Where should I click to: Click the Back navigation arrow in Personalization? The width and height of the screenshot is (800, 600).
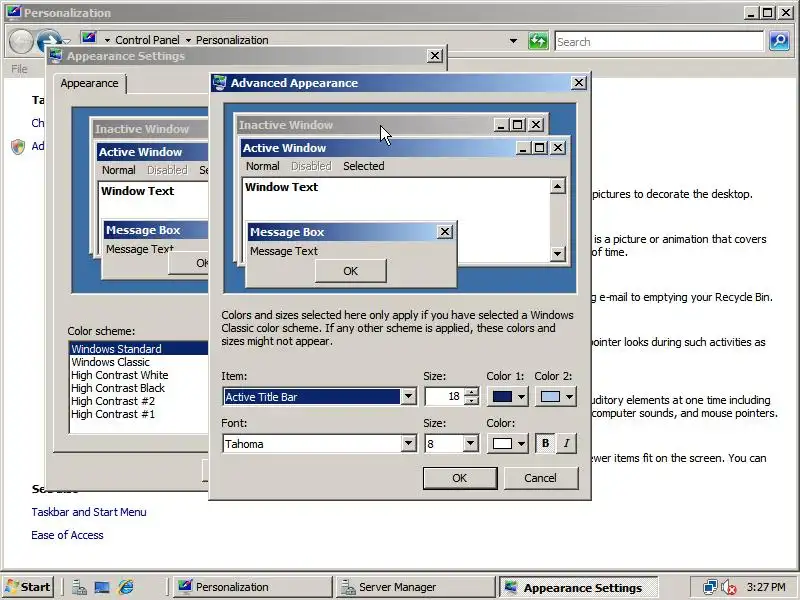click(x=21, y=41)
